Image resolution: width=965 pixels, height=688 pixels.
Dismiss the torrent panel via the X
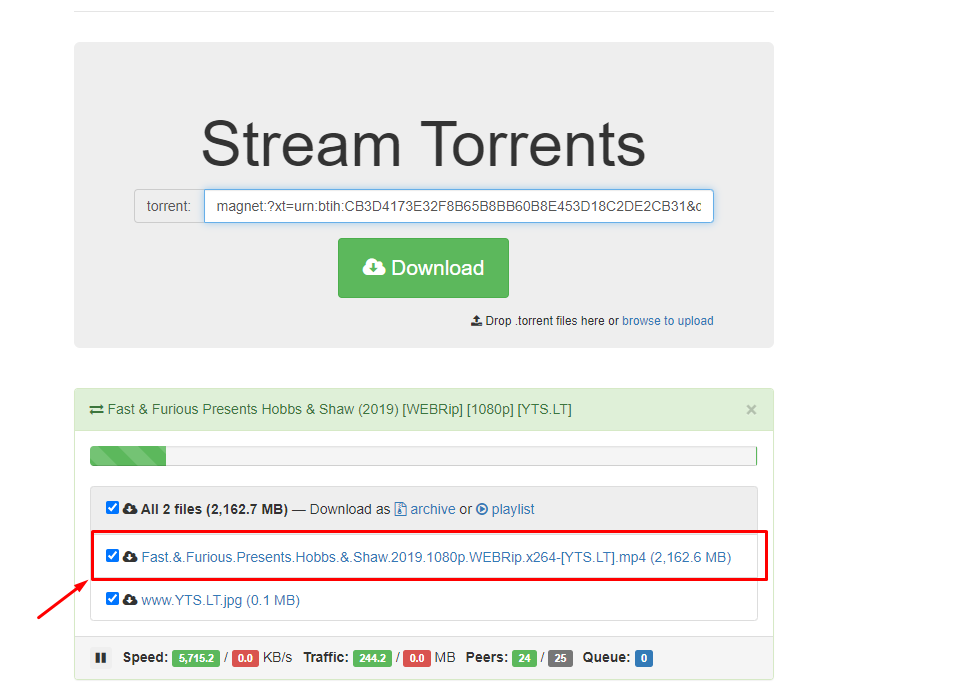pyautogui.click(x=751, y=409)
